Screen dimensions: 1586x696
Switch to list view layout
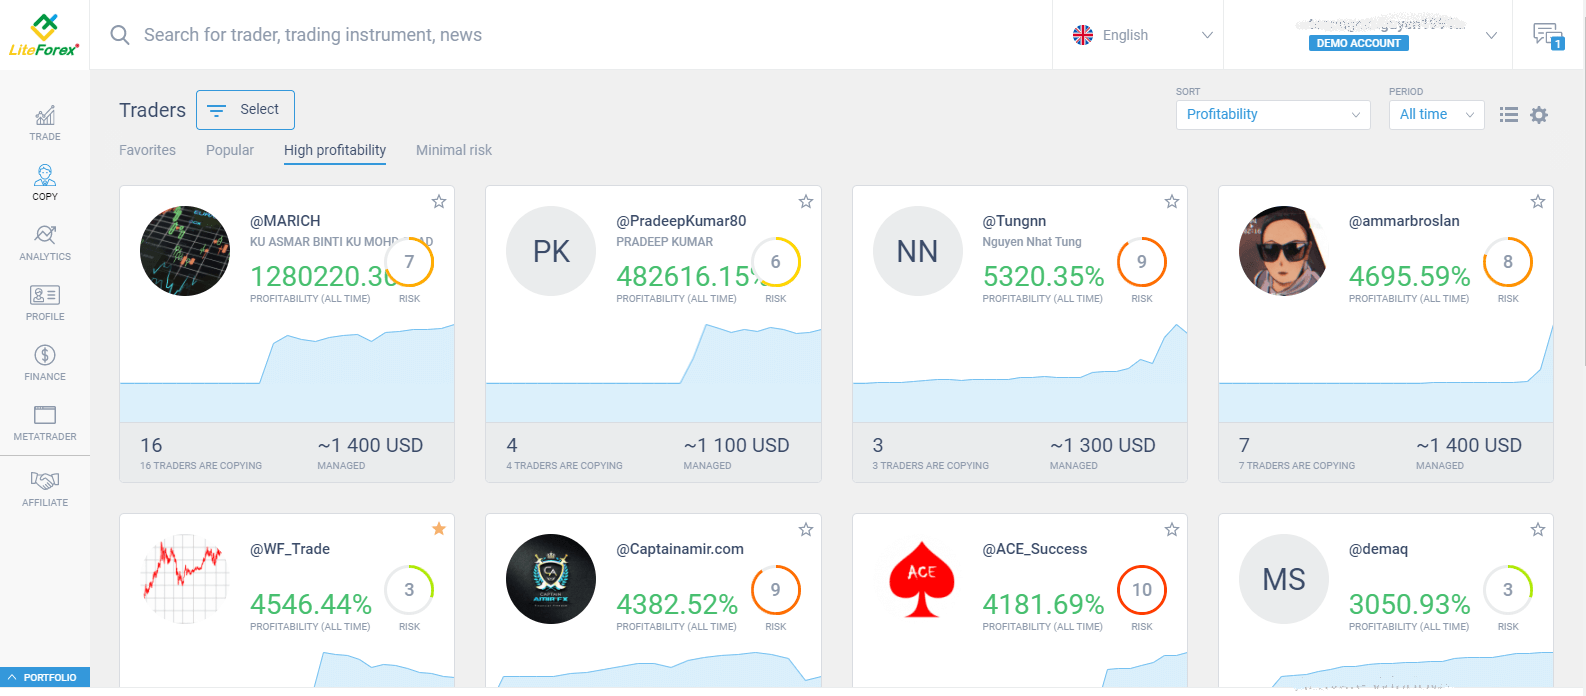click(1509, 115)
